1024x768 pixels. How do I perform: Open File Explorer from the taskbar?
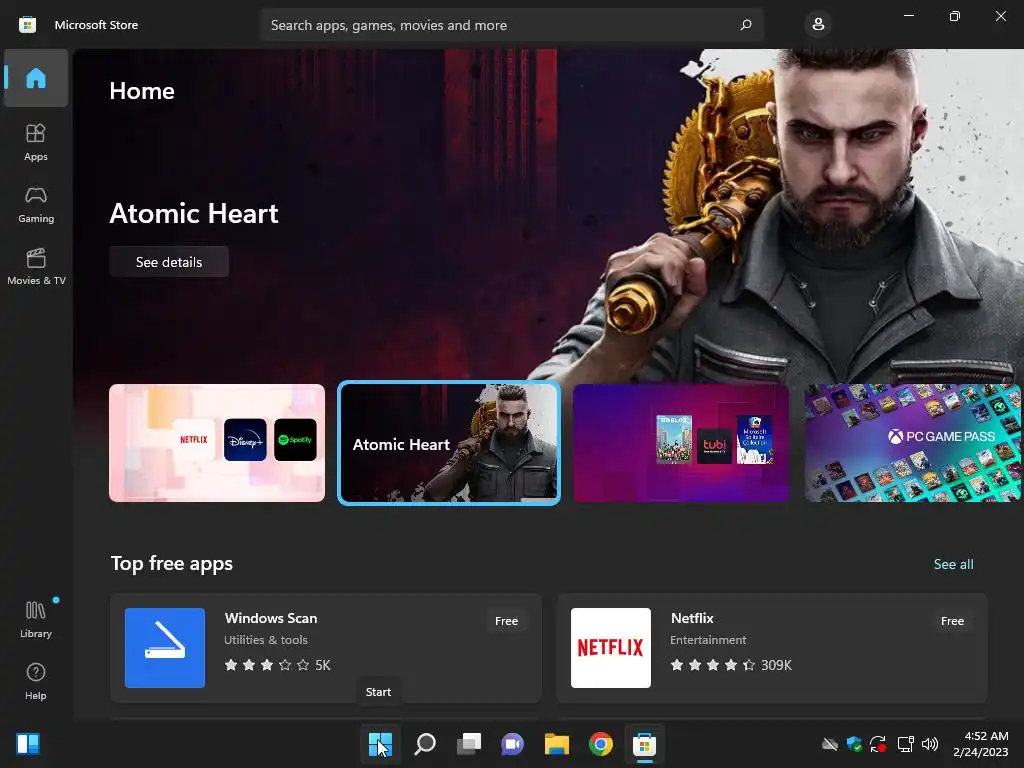pos(556,744)
